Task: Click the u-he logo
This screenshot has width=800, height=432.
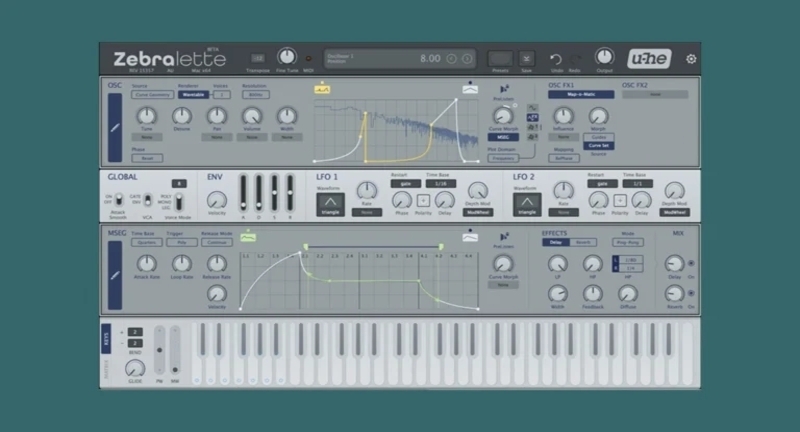Action: [x=649, y=59]
